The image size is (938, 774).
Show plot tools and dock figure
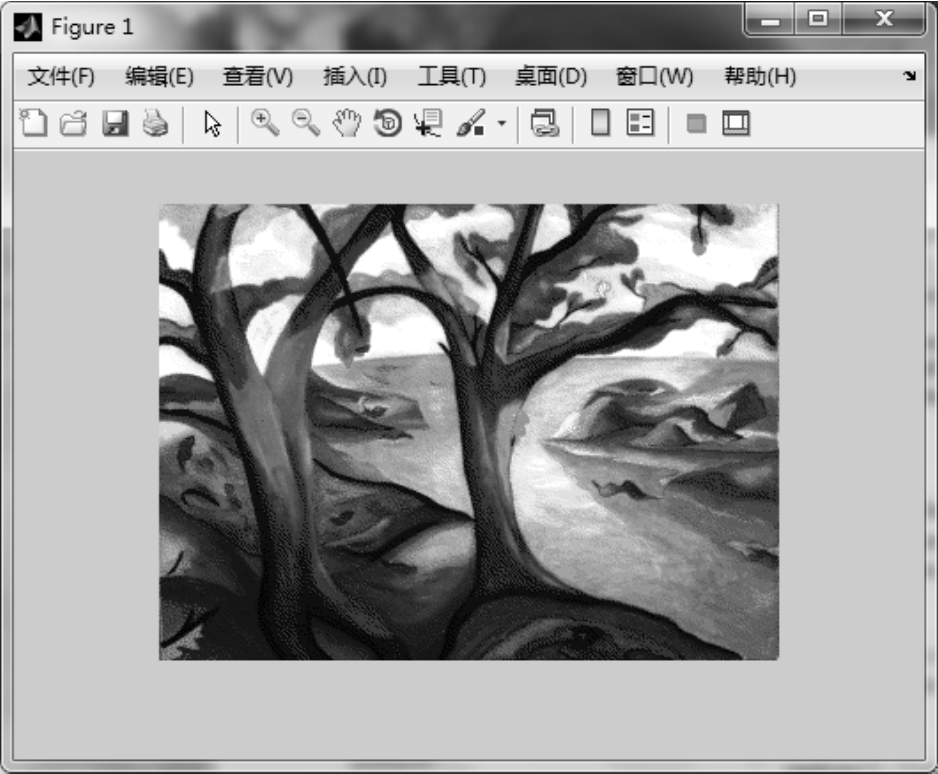tap(736, 124)
